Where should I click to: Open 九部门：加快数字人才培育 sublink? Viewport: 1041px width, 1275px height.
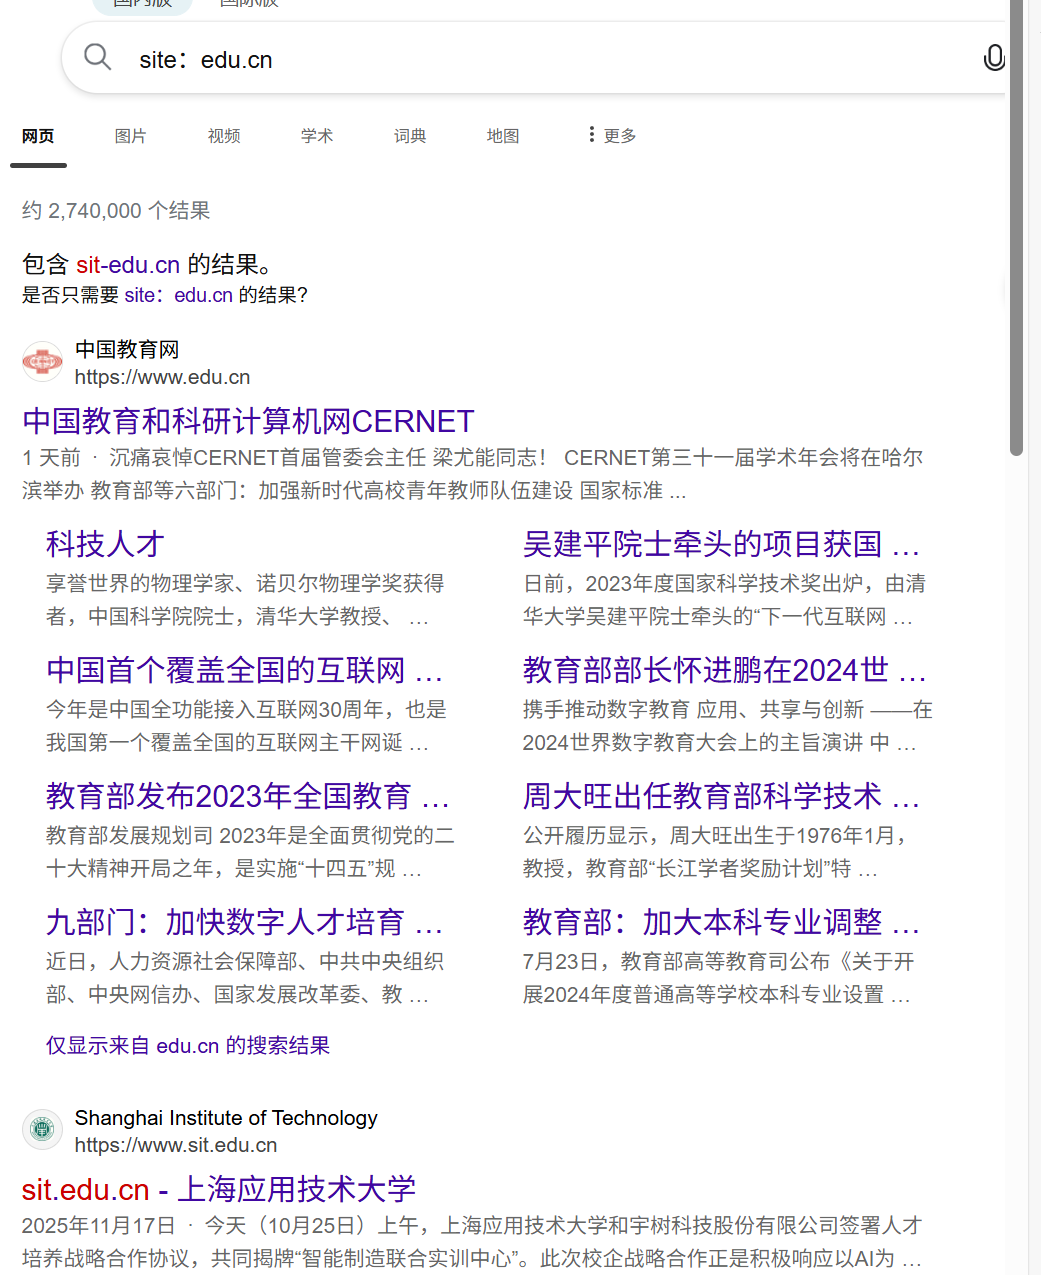click(244, 922)
